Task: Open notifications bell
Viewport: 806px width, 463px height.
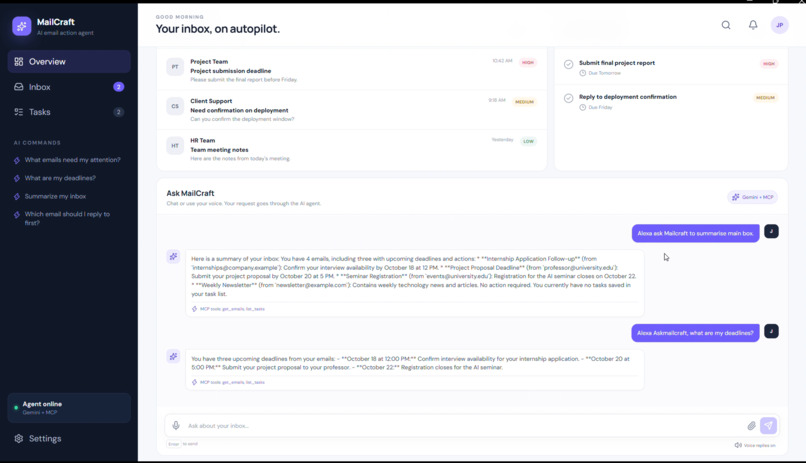Action: (x=753, y=25)
